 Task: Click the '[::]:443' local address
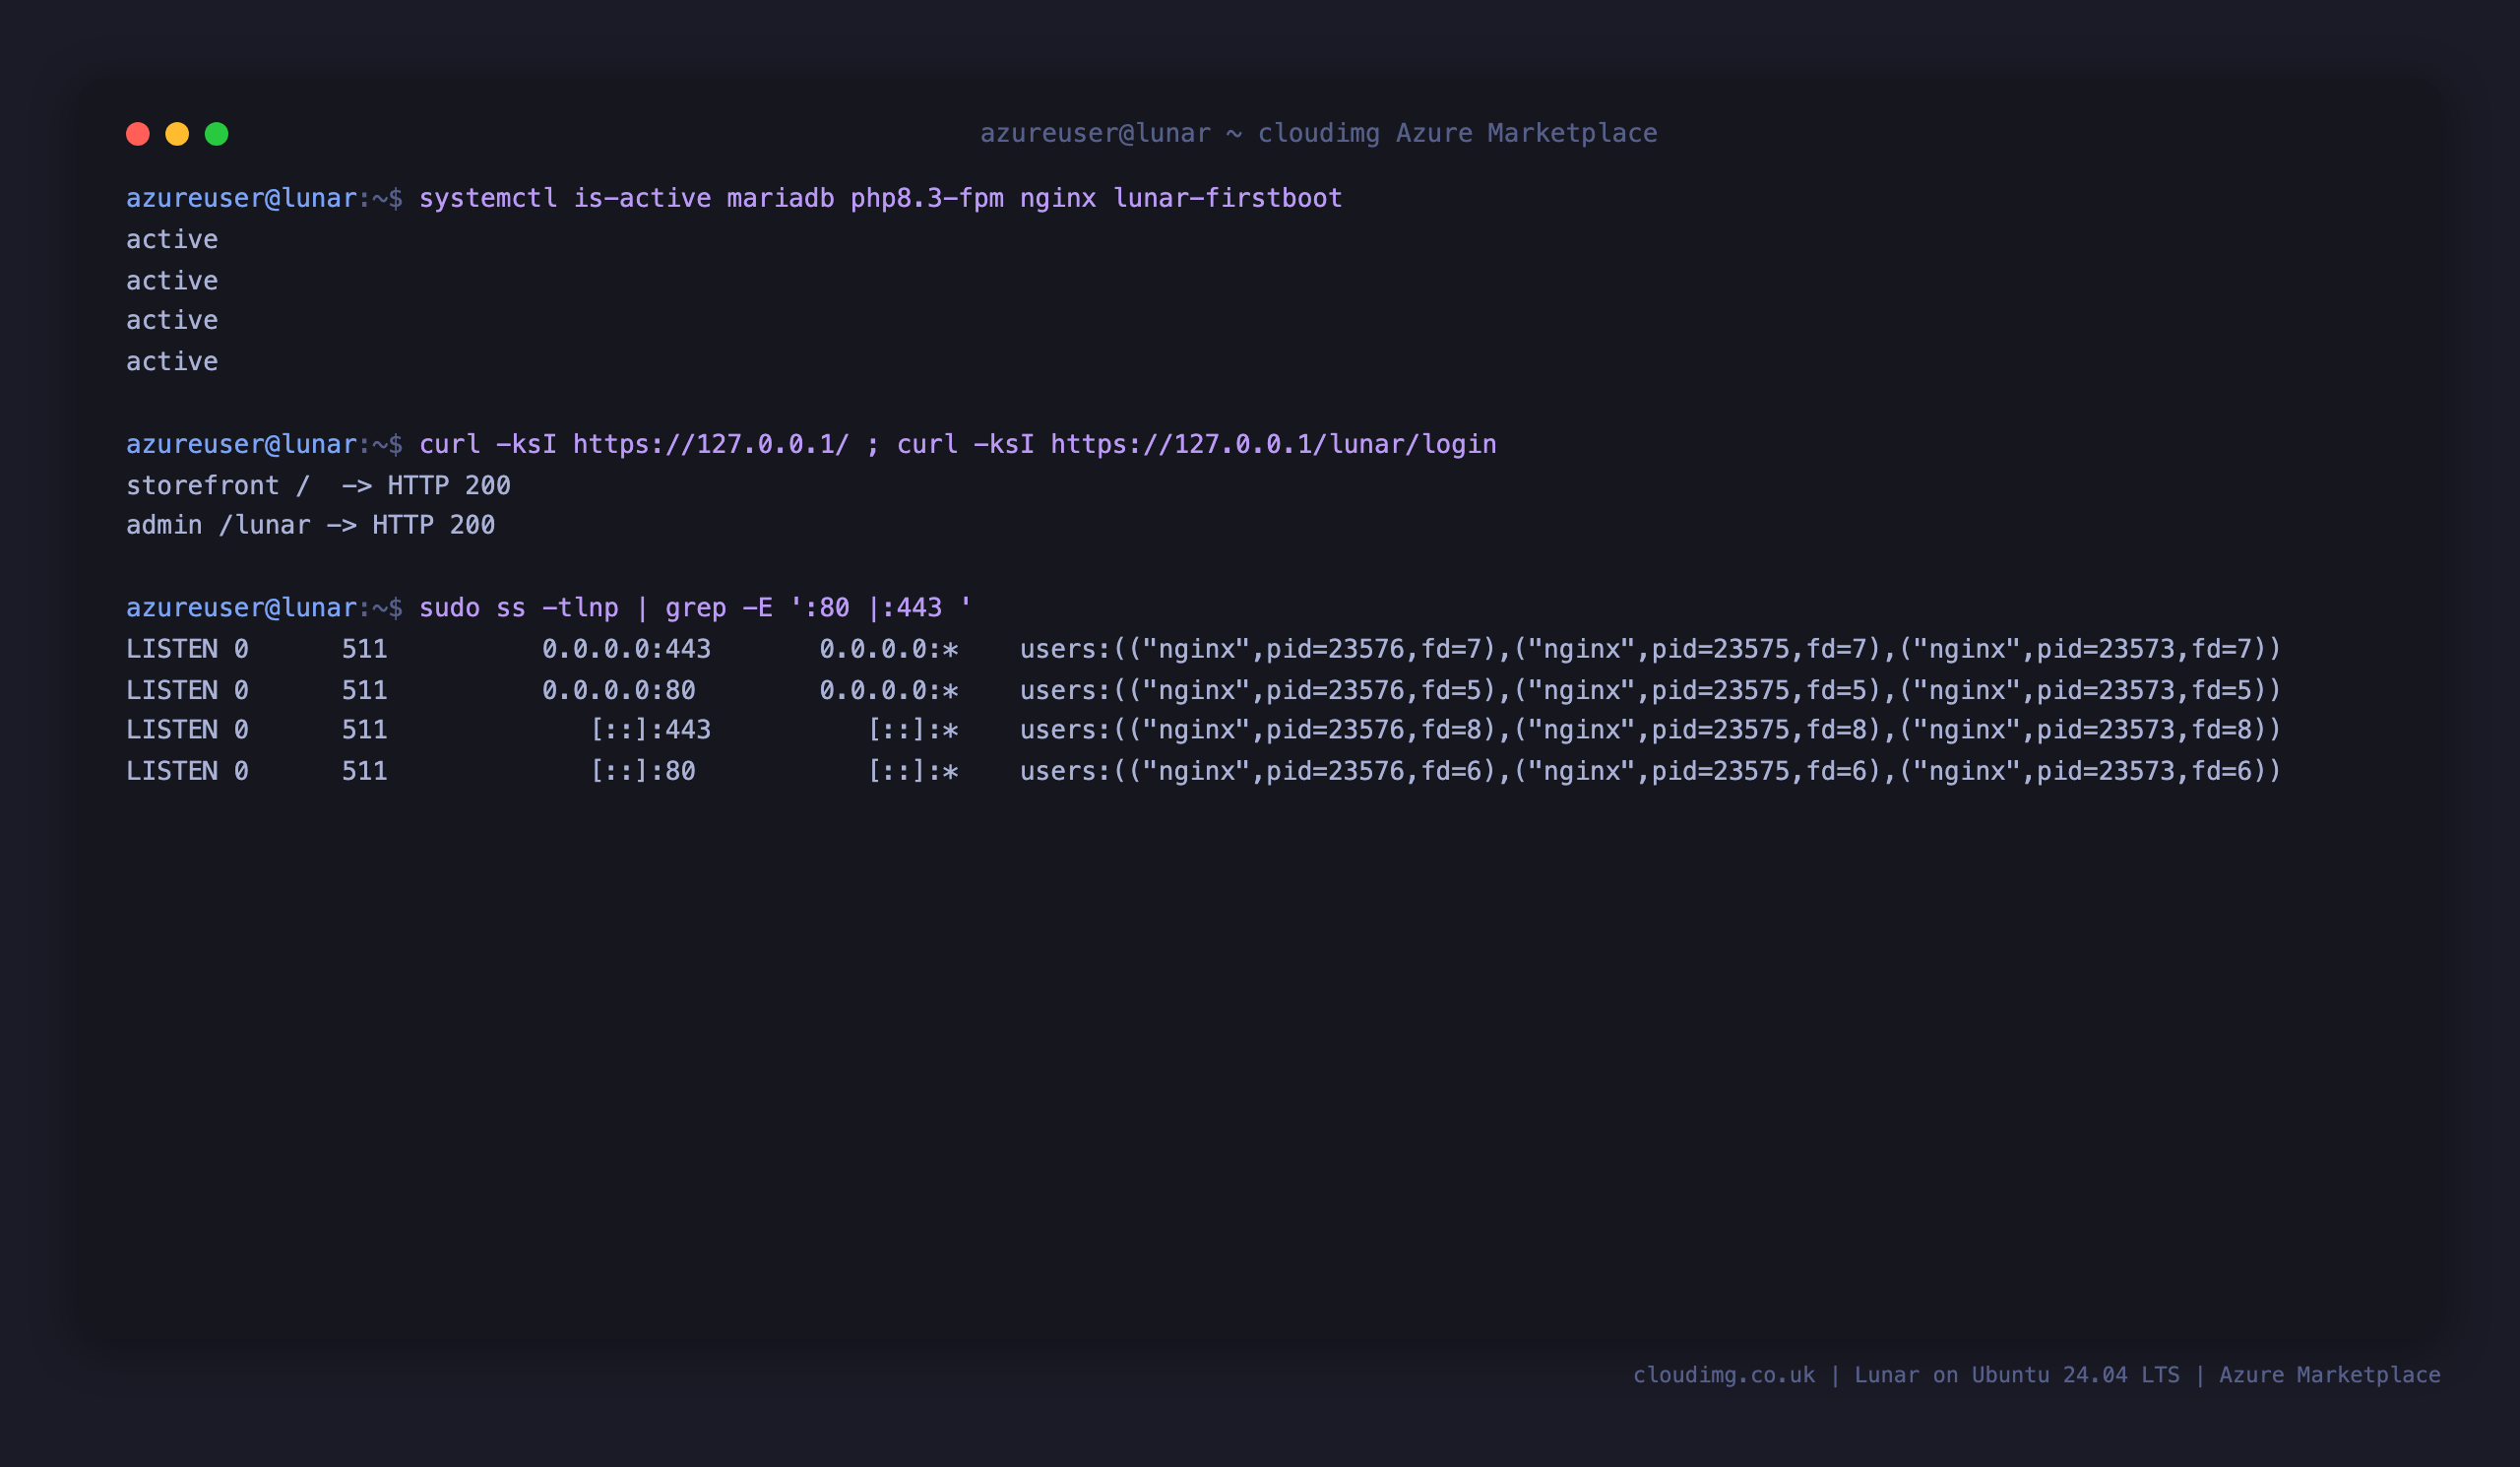pyautogui.click(x=650, y=730)
